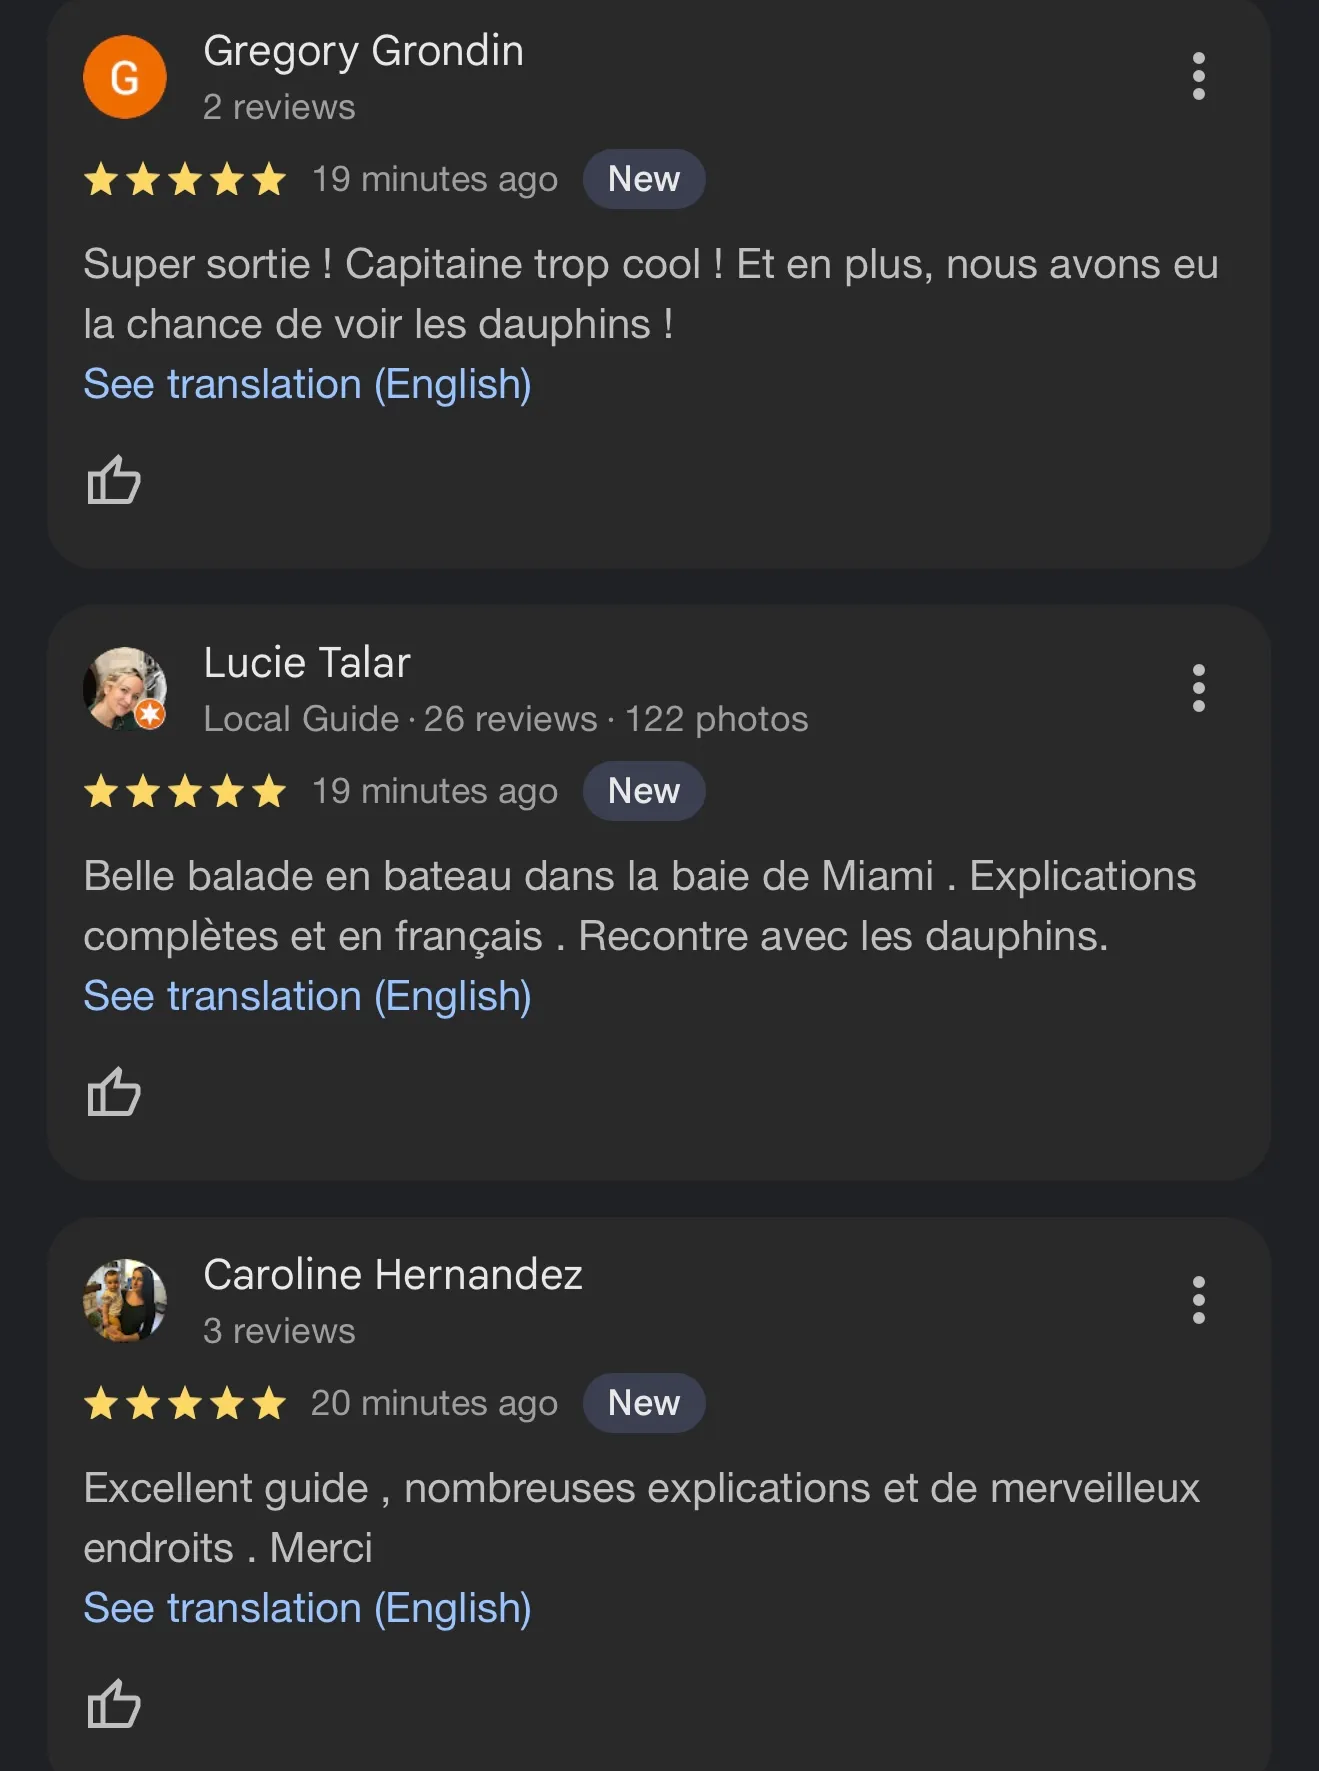
Task: Open more options for Lucie Talar's review
Action: (x=1198, y=689)
